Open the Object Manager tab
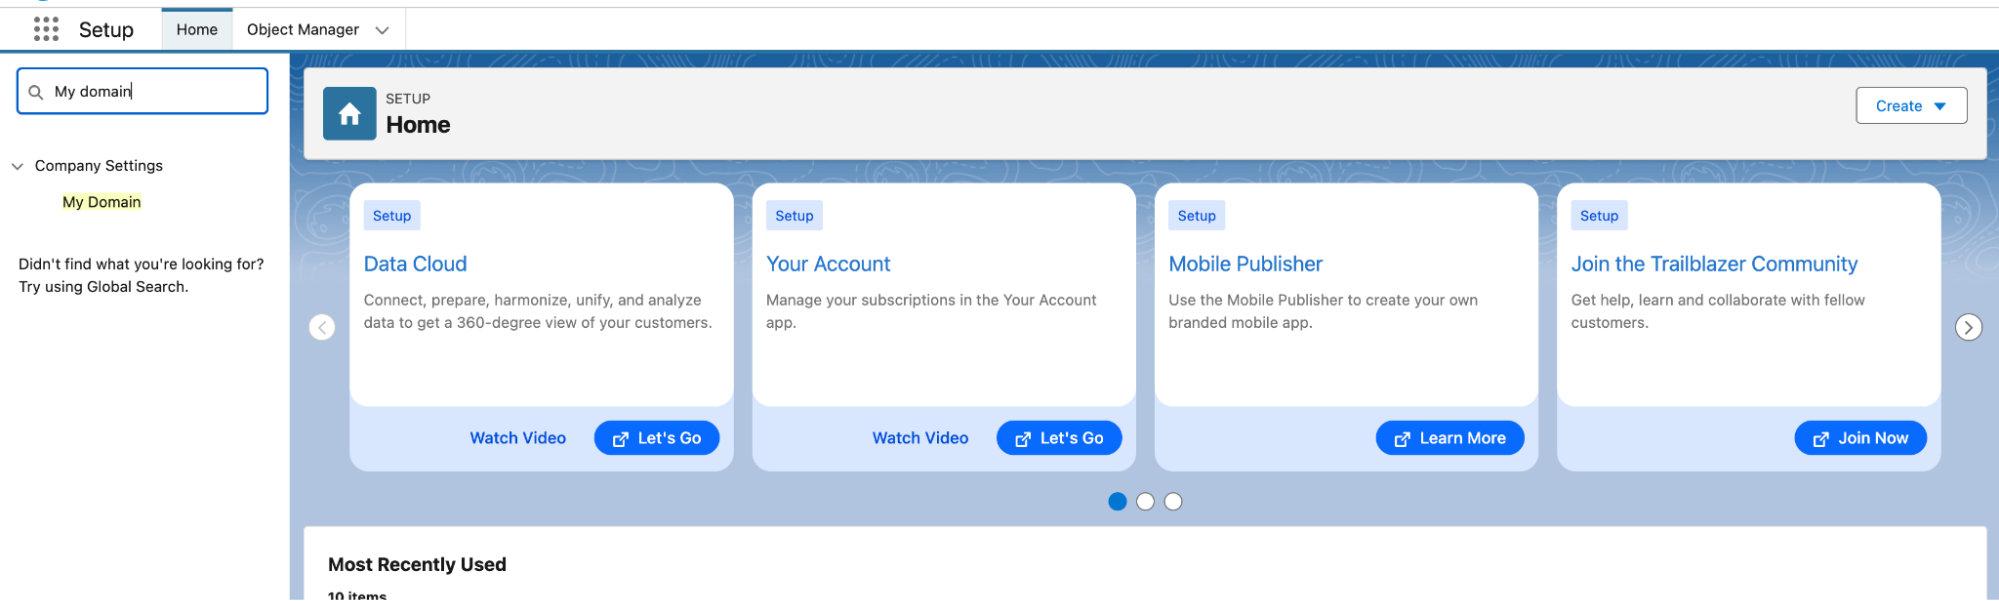Screen dimensions: 1999x601 [x=303, y=30]
